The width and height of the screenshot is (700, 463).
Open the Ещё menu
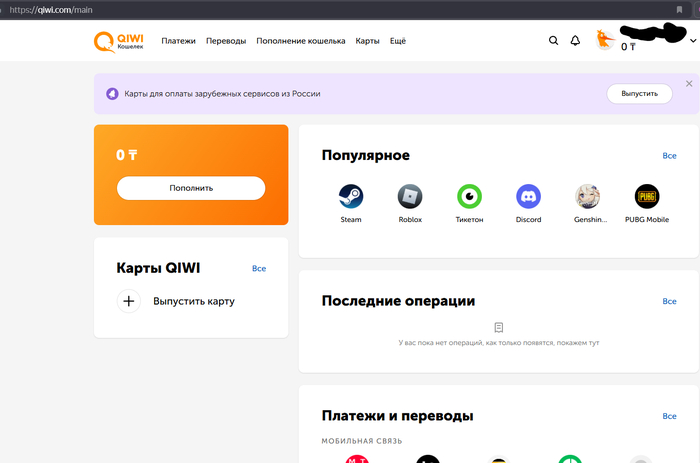[397, 41]
